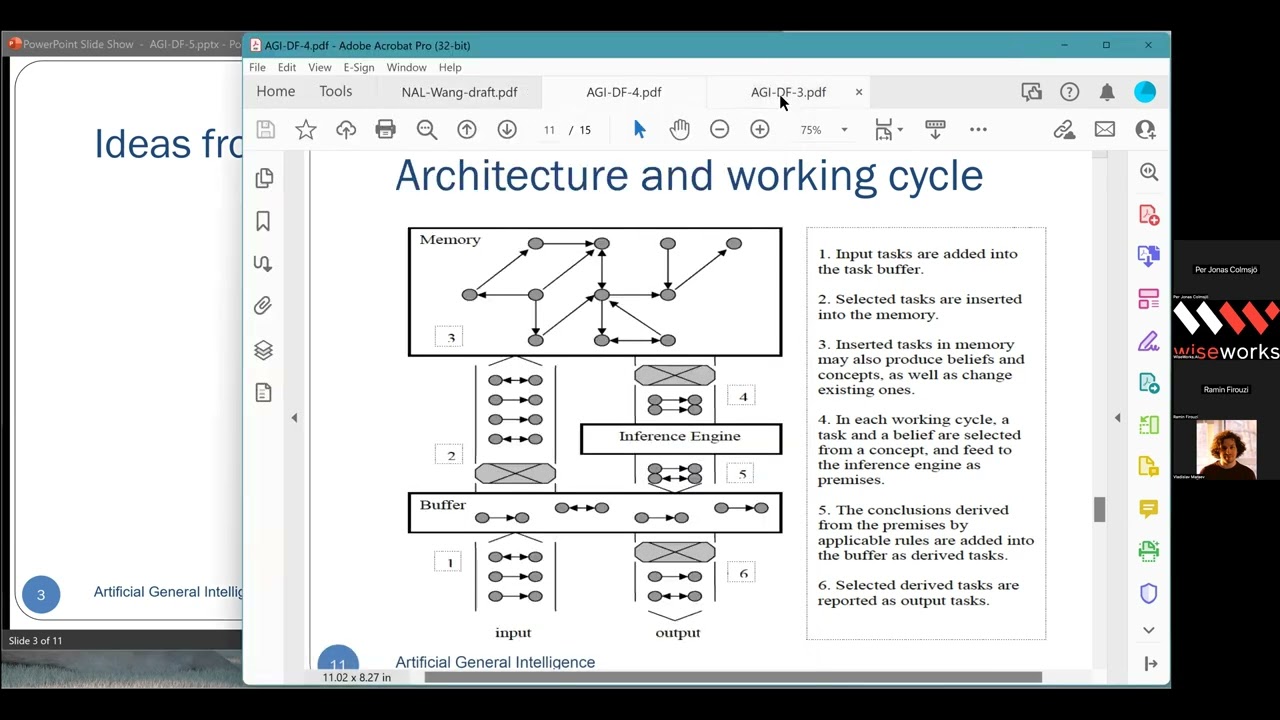Image resolution: width=1280 pixels, height=720 pixels.
Task: Collapse the right tools pane arrow
Action: click(x=1117, y=418)
